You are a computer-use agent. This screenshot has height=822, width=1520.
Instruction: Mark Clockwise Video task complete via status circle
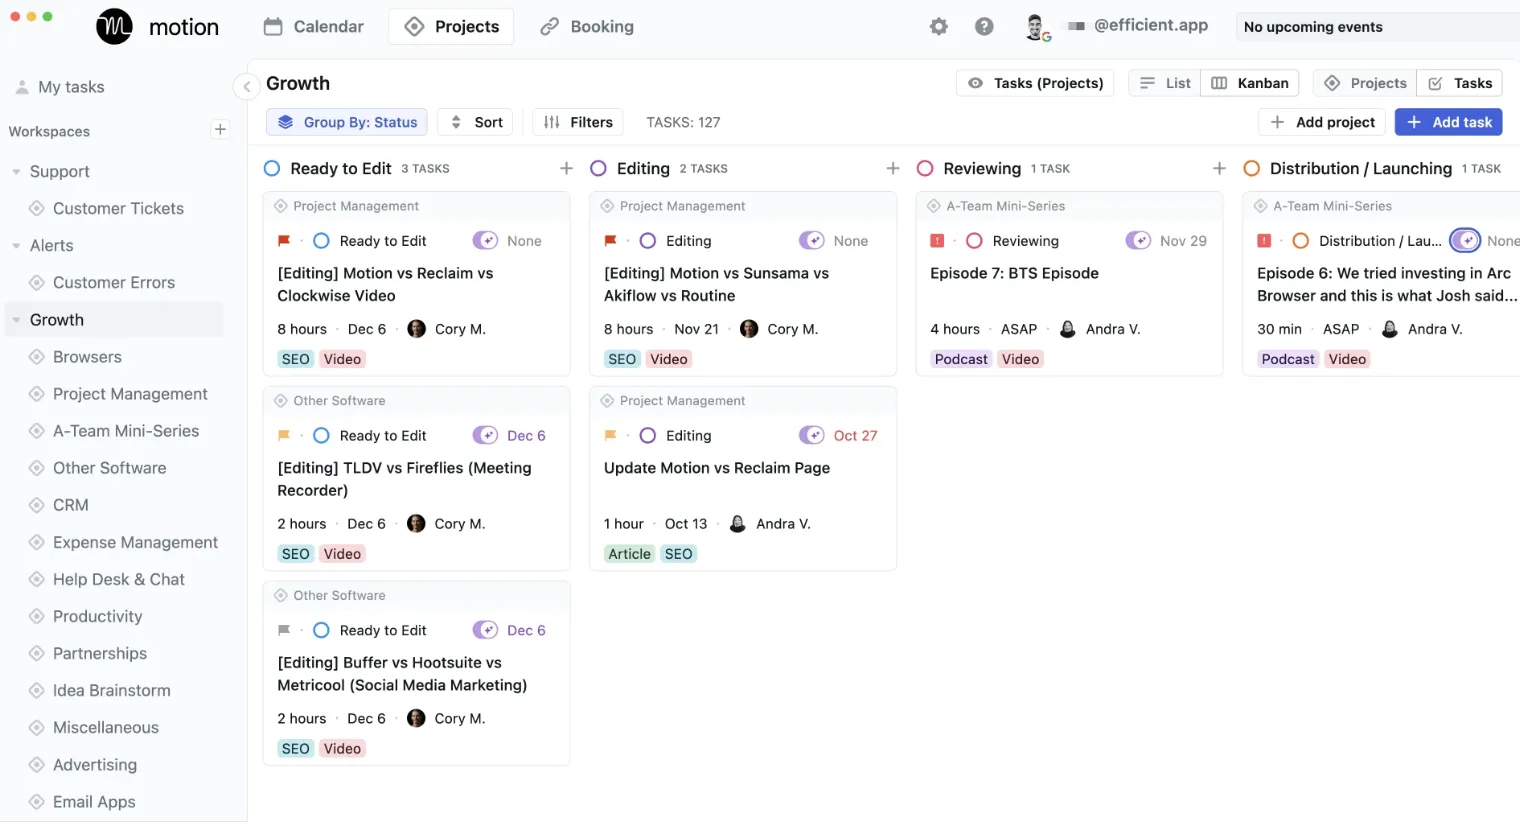coord(321,241)
